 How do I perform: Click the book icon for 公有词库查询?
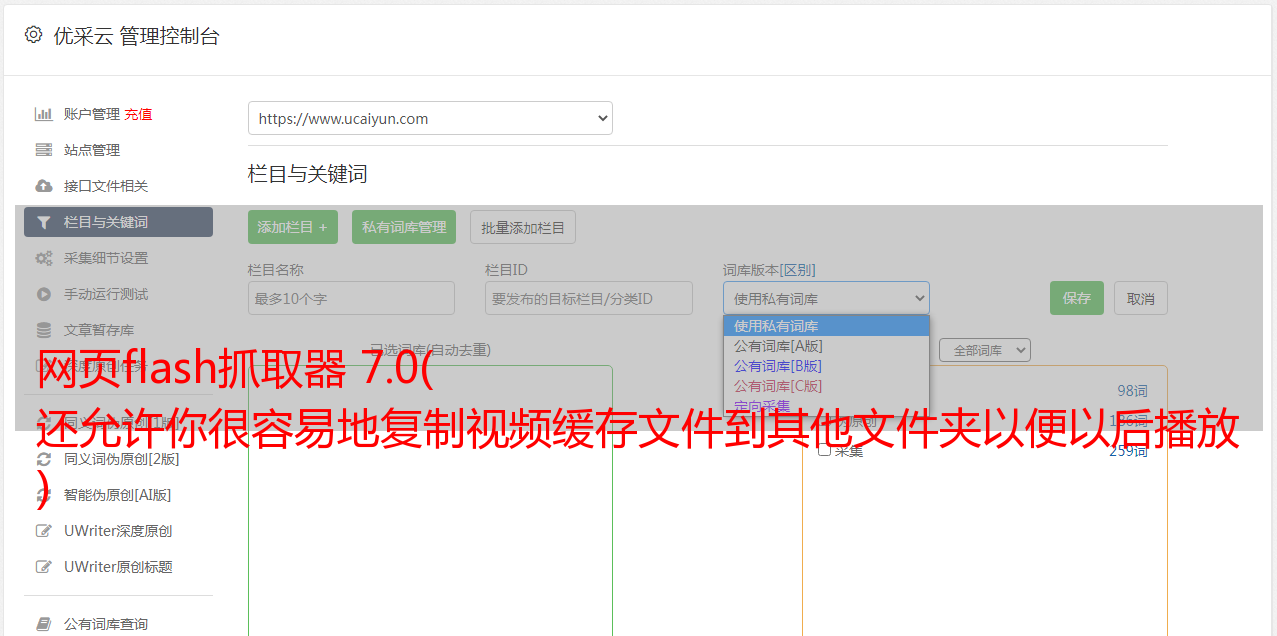click(44, 624)
